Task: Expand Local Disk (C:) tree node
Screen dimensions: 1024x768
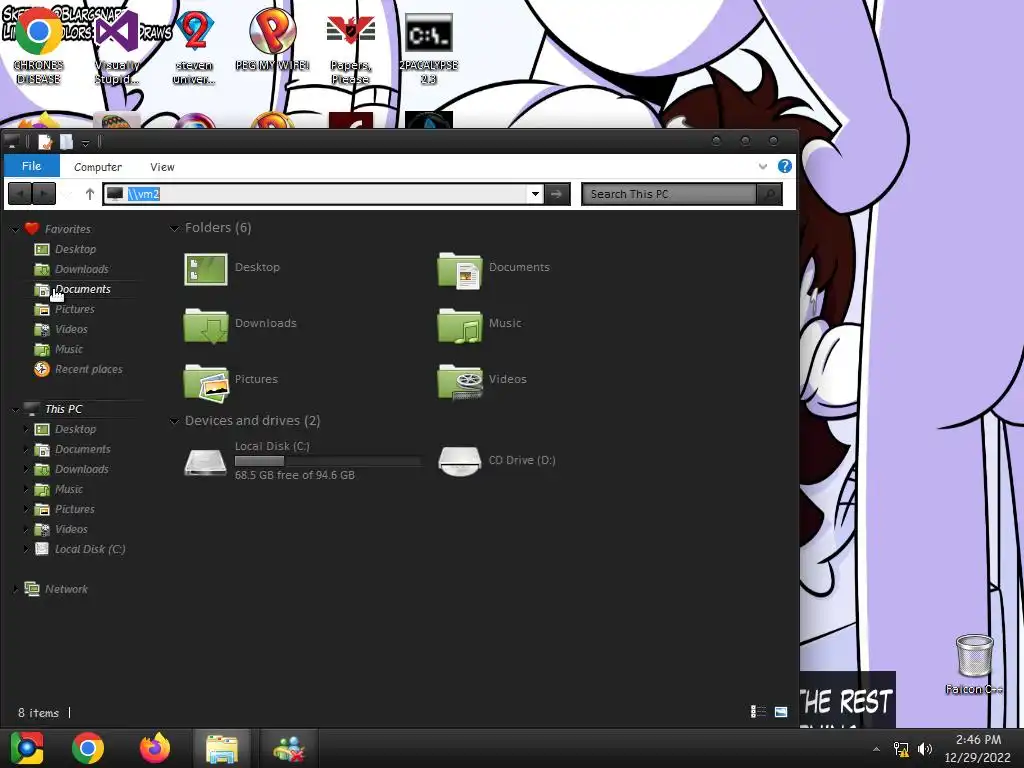Action: pyautogui.click(x=25, y=549)
